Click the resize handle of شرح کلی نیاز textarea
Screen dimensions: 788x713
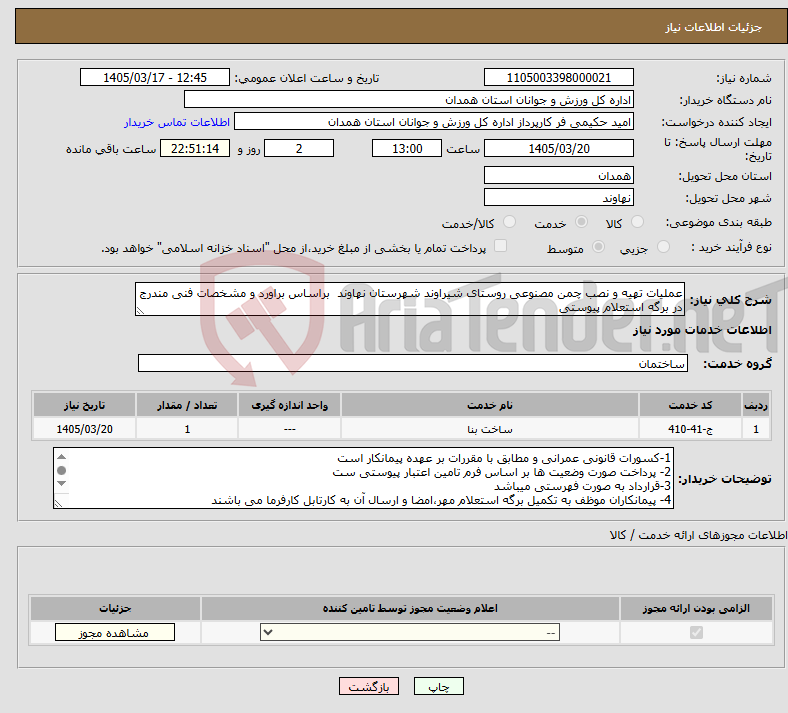click(x=140, y=311)
